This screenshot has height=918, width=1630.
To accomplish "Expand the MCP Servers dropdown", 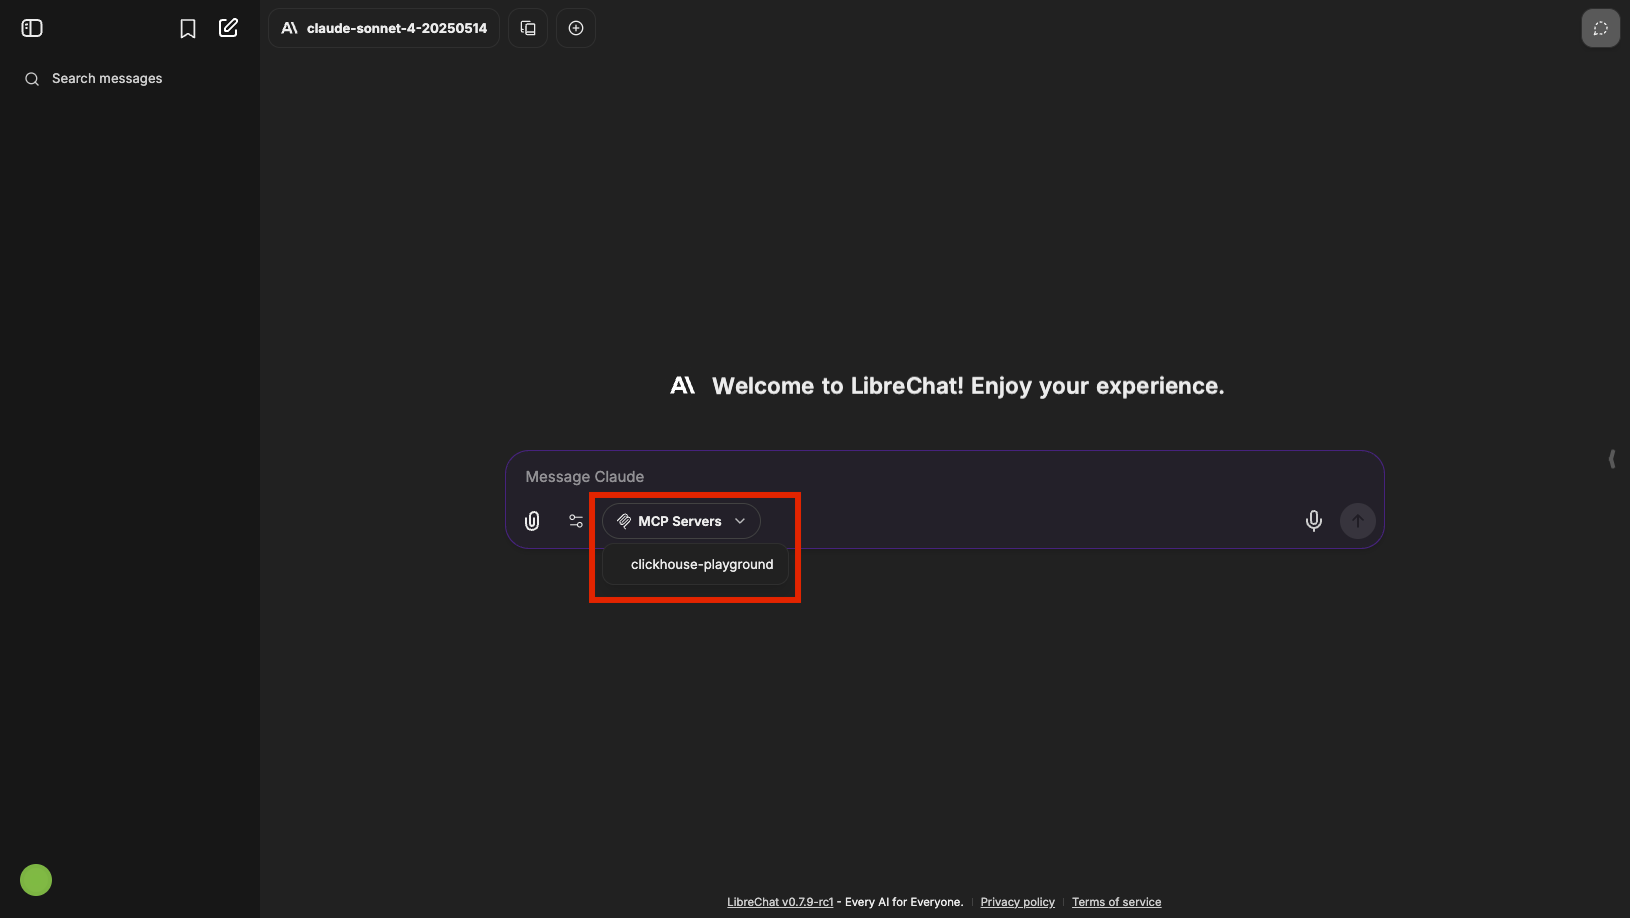I will click(x=680, y=520).
